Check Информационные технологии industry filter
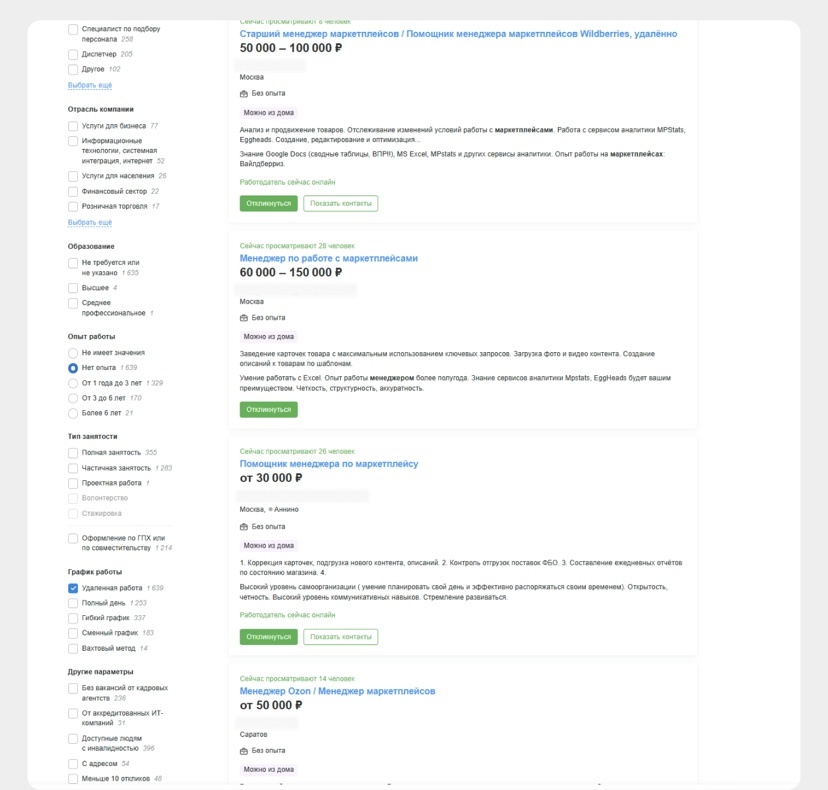The height and width of the screenshot is (790, 828). (73, 141)
